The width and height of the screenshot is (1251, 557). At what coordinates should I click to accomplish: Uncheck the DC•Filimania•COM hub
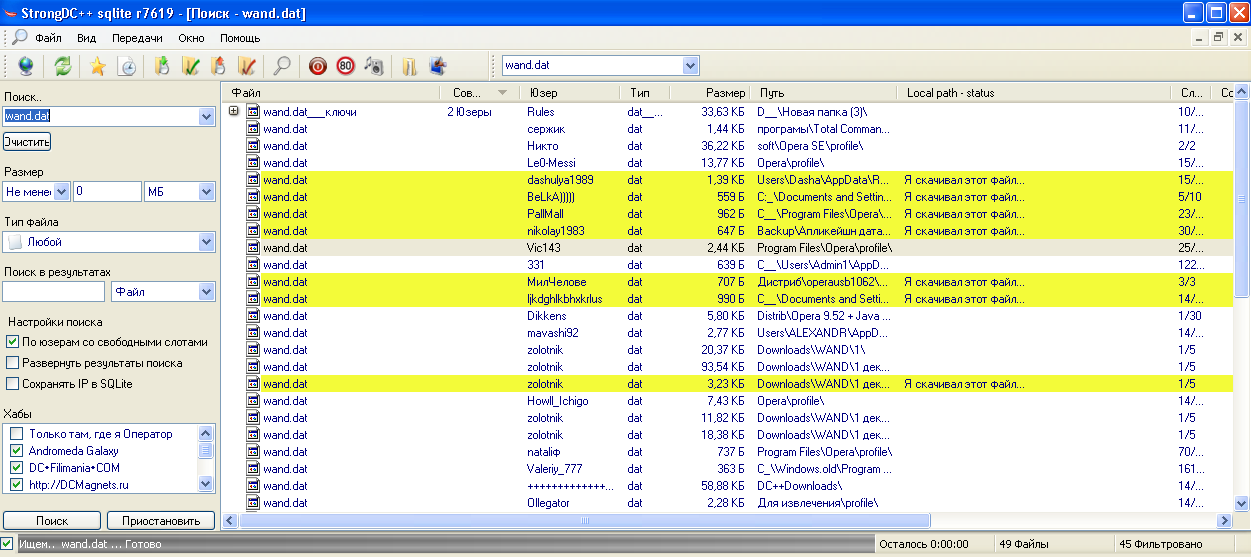pyautogui.click(x=16, y=468)
